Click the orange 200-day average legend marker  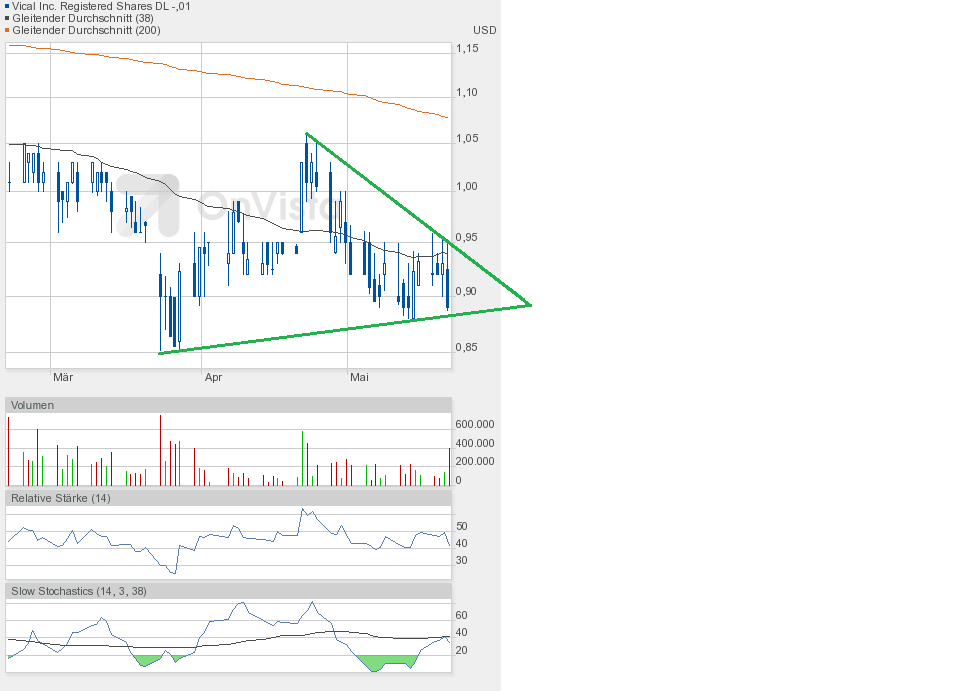(7, 30)
